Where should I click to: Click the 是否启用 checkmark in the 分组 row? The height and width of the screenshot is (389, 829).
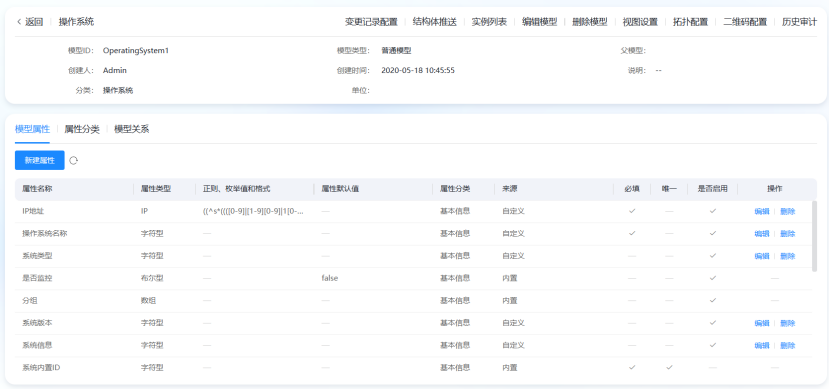tap(713, 300)
